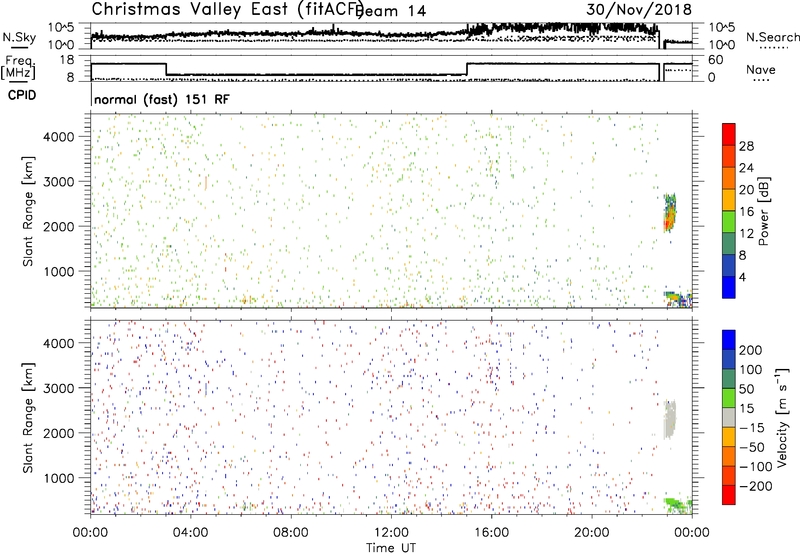Click the blue segment of Power color bar
Viewport: 800px width, 554px height.
pyautogui.click(x=729, y=287)
